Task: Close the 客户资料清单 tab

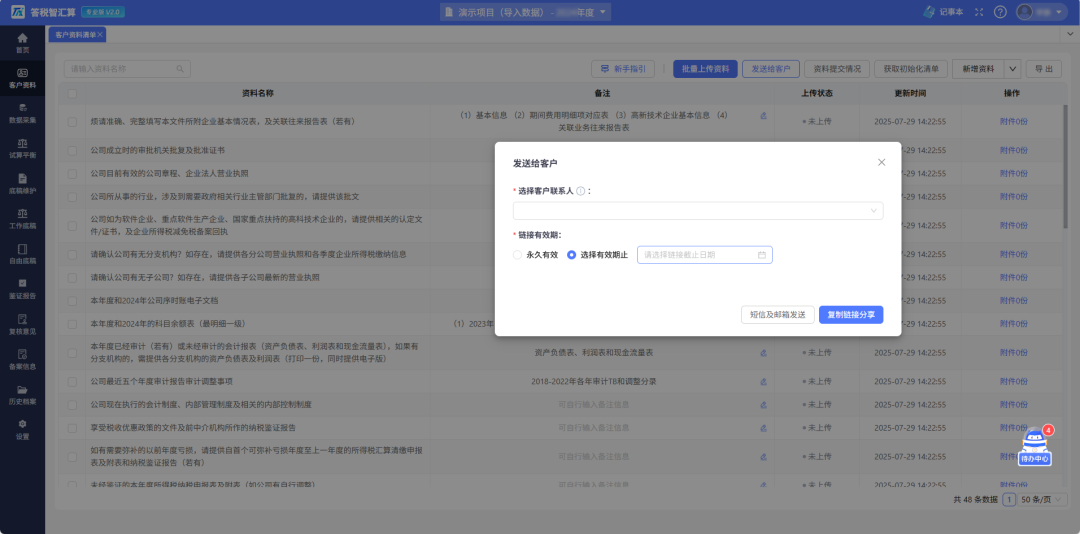Action: [100, 34]
